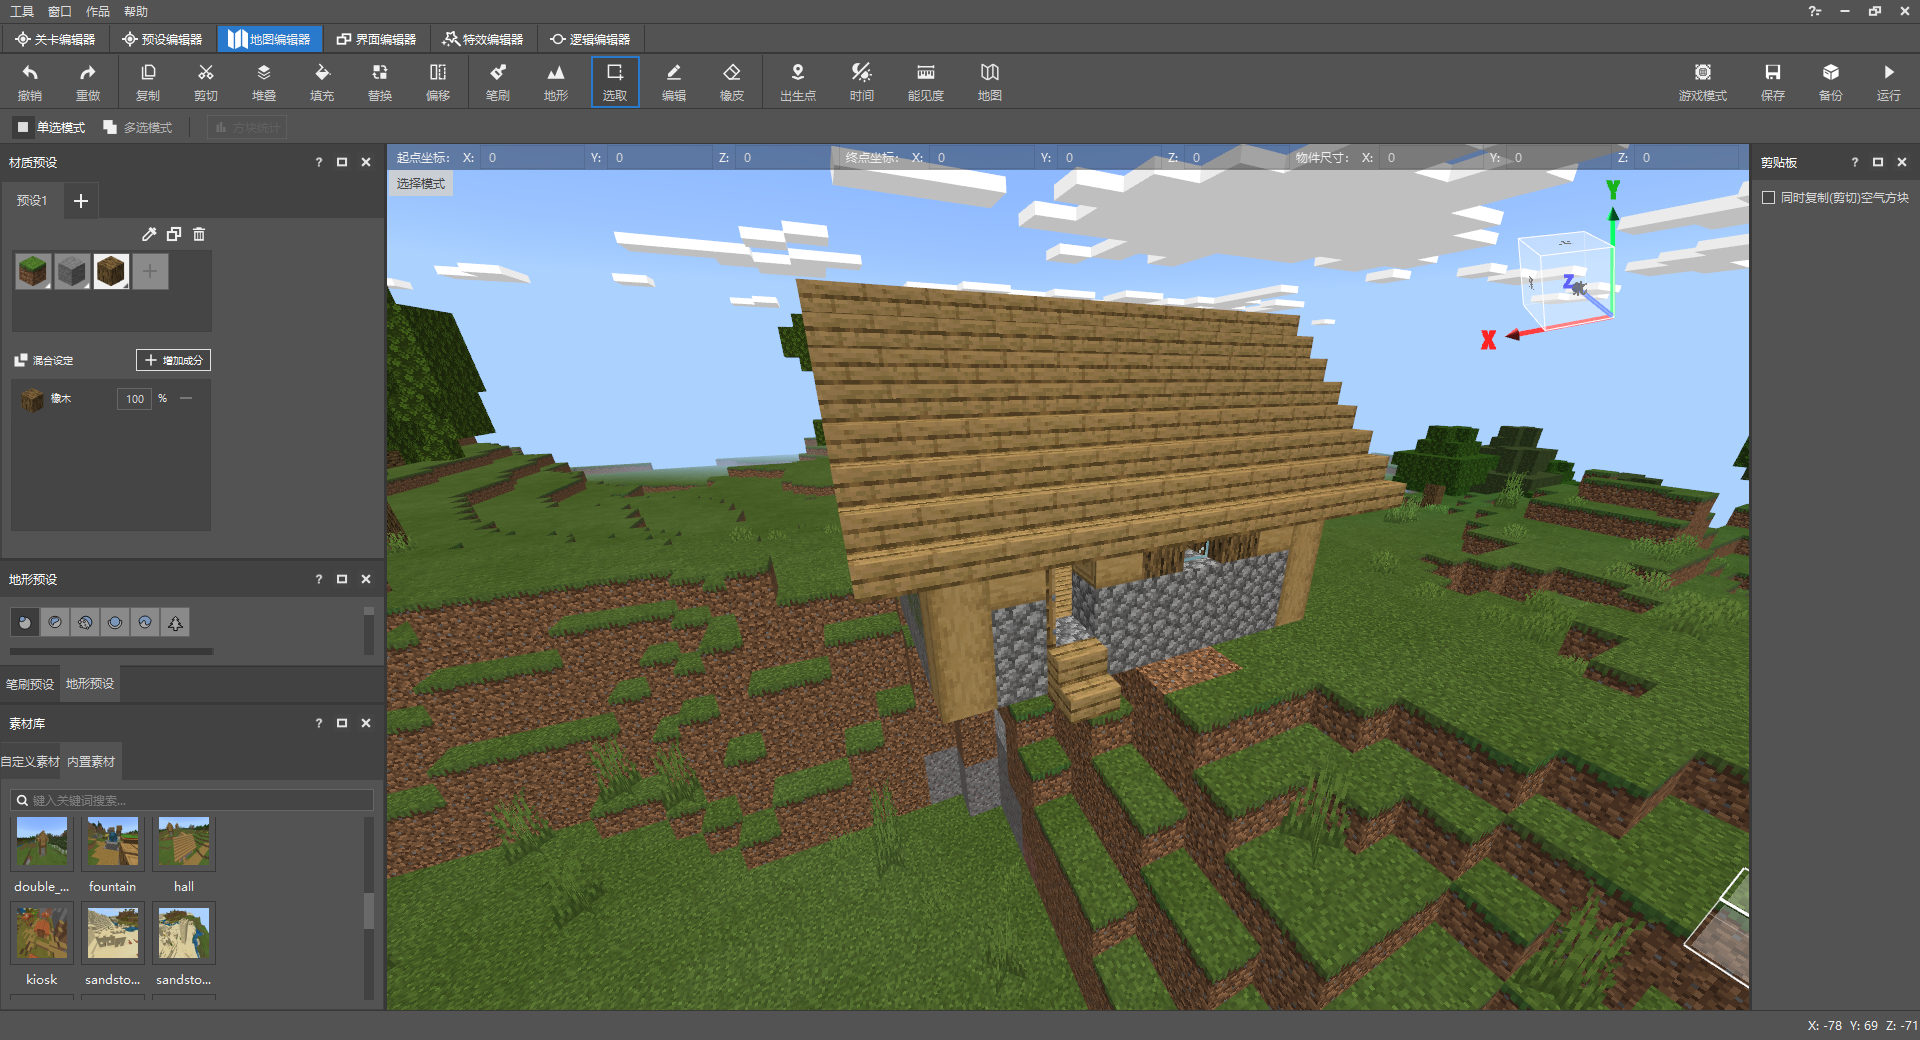Open the 工具 menu

(x=22, y=11)
